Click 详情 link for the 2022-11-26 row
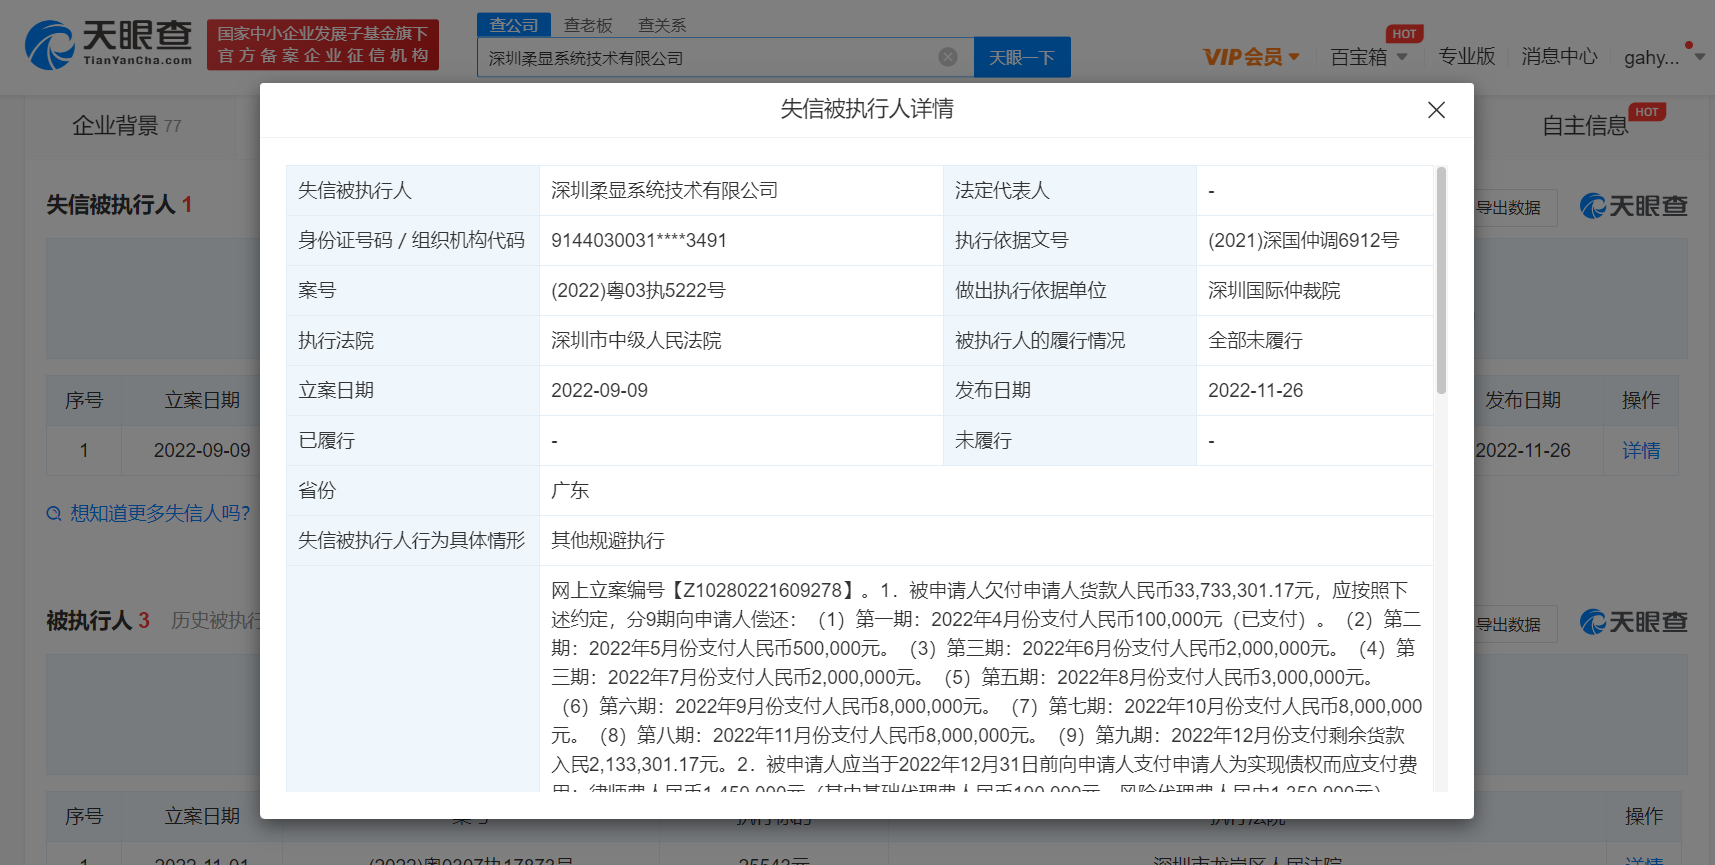Screen dimensions: 1715x865 click(x=1641, y=450)
